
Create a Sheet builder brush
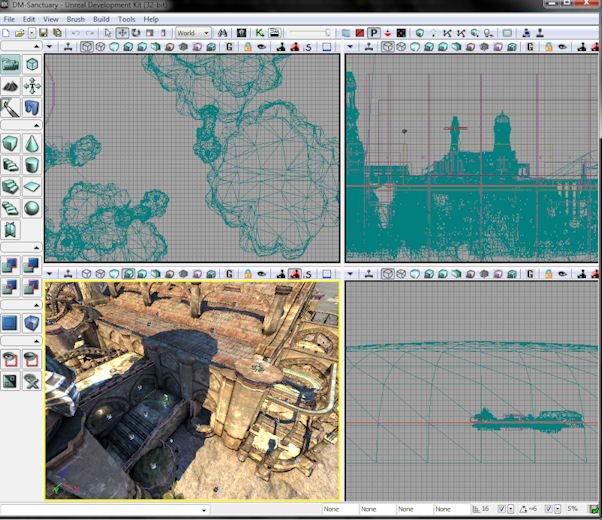(x=32, y=187)
